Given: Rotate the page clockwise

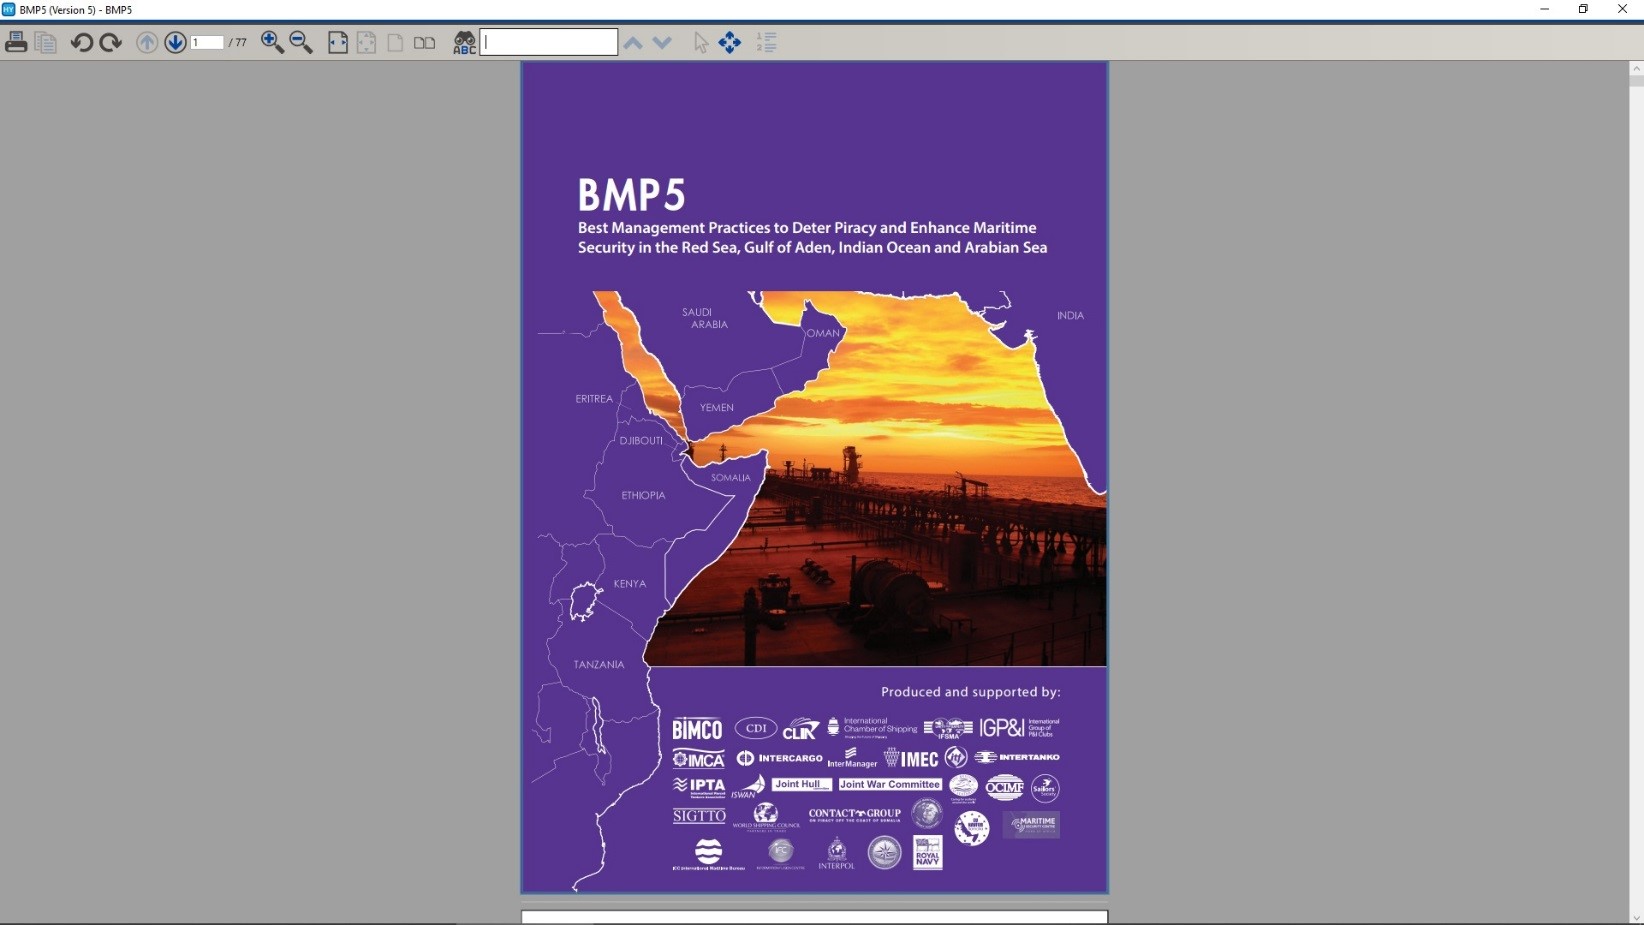Looking at the screenshot, I should [111, 42].
